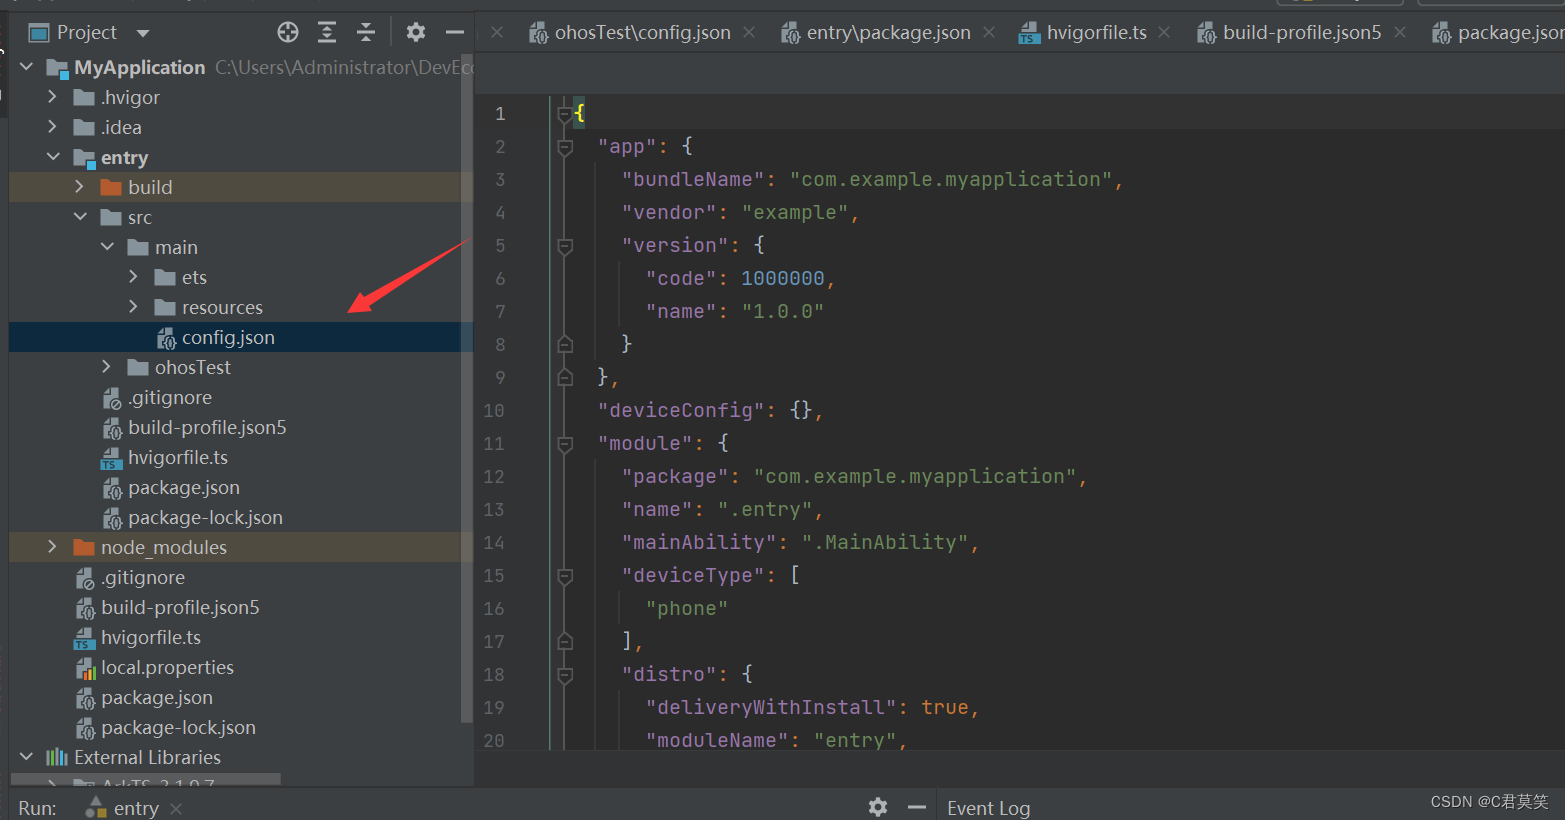
Task: Switch to ohosTest\config.json tab
Action: point(642,33)
